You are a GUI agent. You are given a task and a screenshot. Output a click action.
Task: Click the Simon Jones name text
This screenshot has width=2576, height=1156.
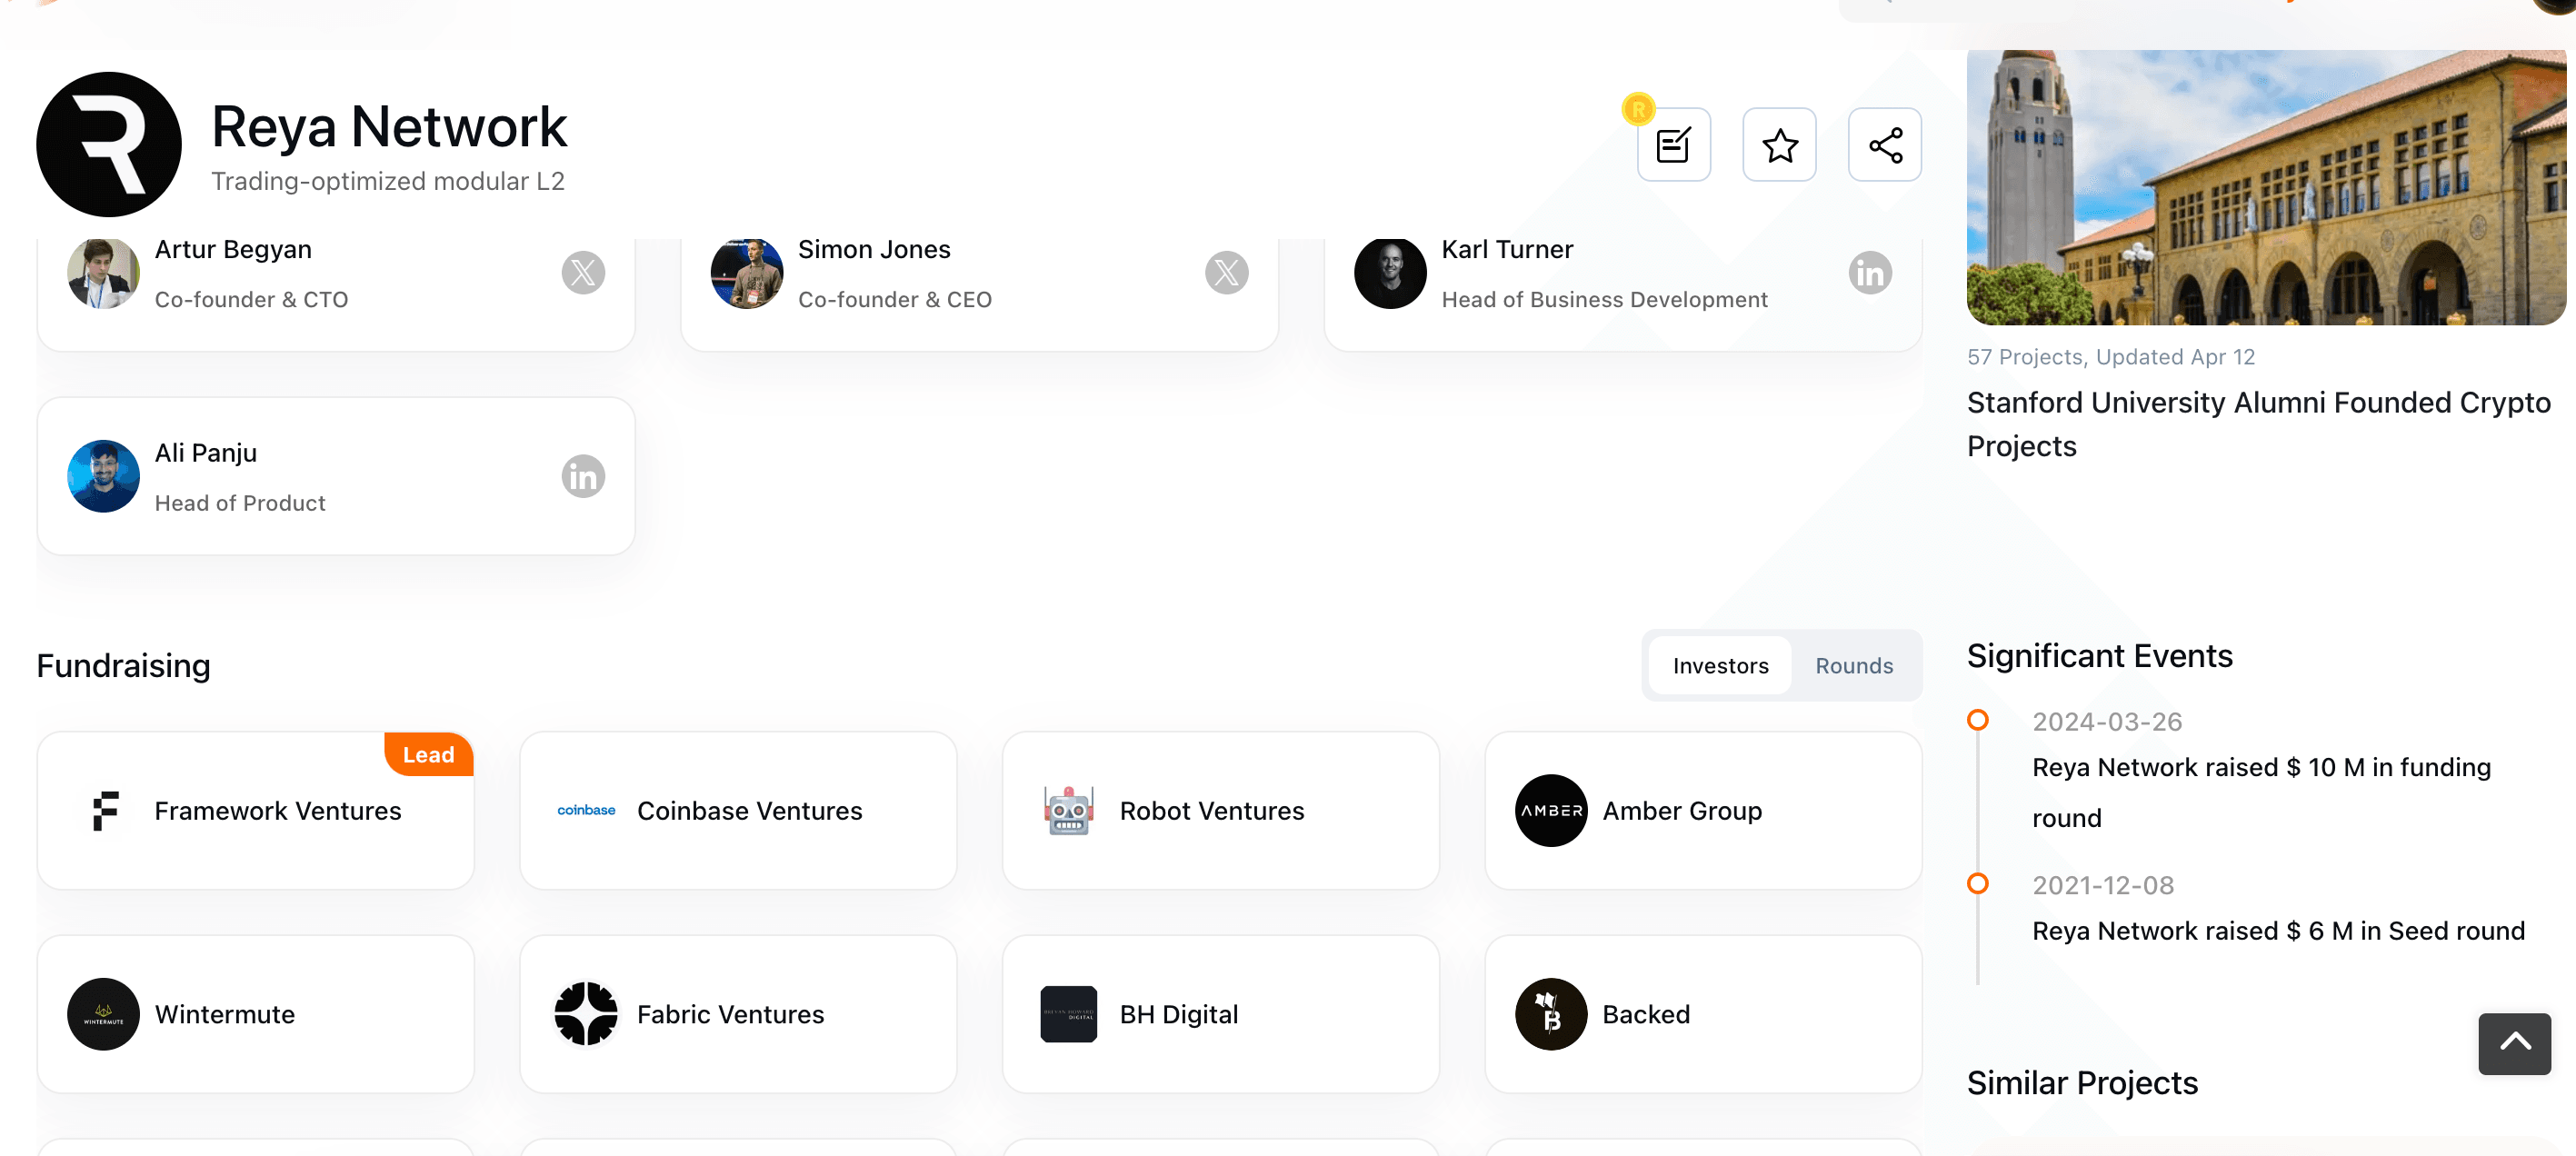pos(874,249)
